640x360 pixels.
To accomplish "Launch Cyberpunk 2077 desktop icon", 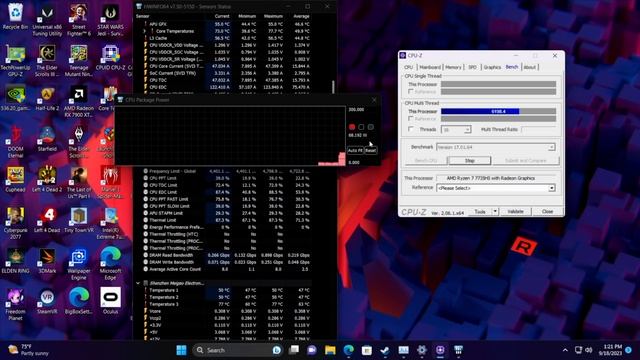I will point(15,223).
